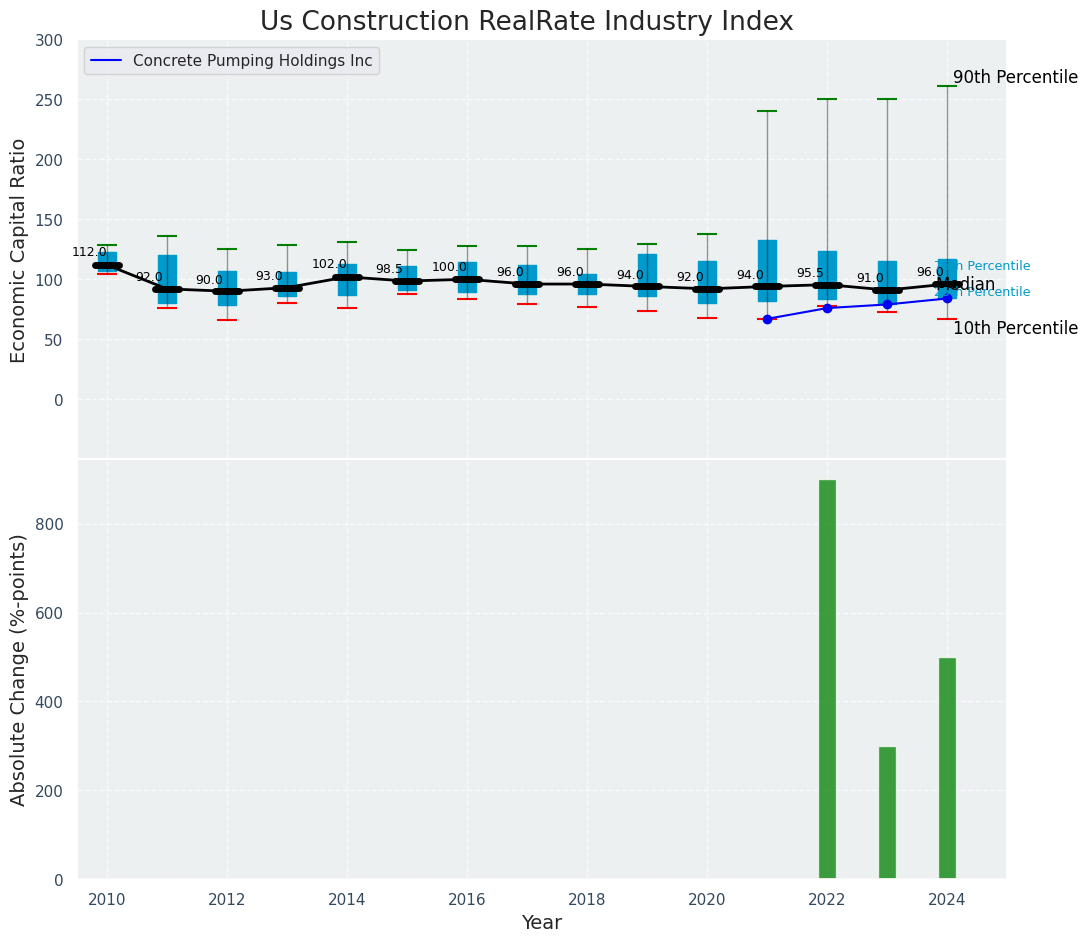Click the 98.5 median value label
Image resolution: width=1088 pixels, height=942 pixels.
[389, 270]
